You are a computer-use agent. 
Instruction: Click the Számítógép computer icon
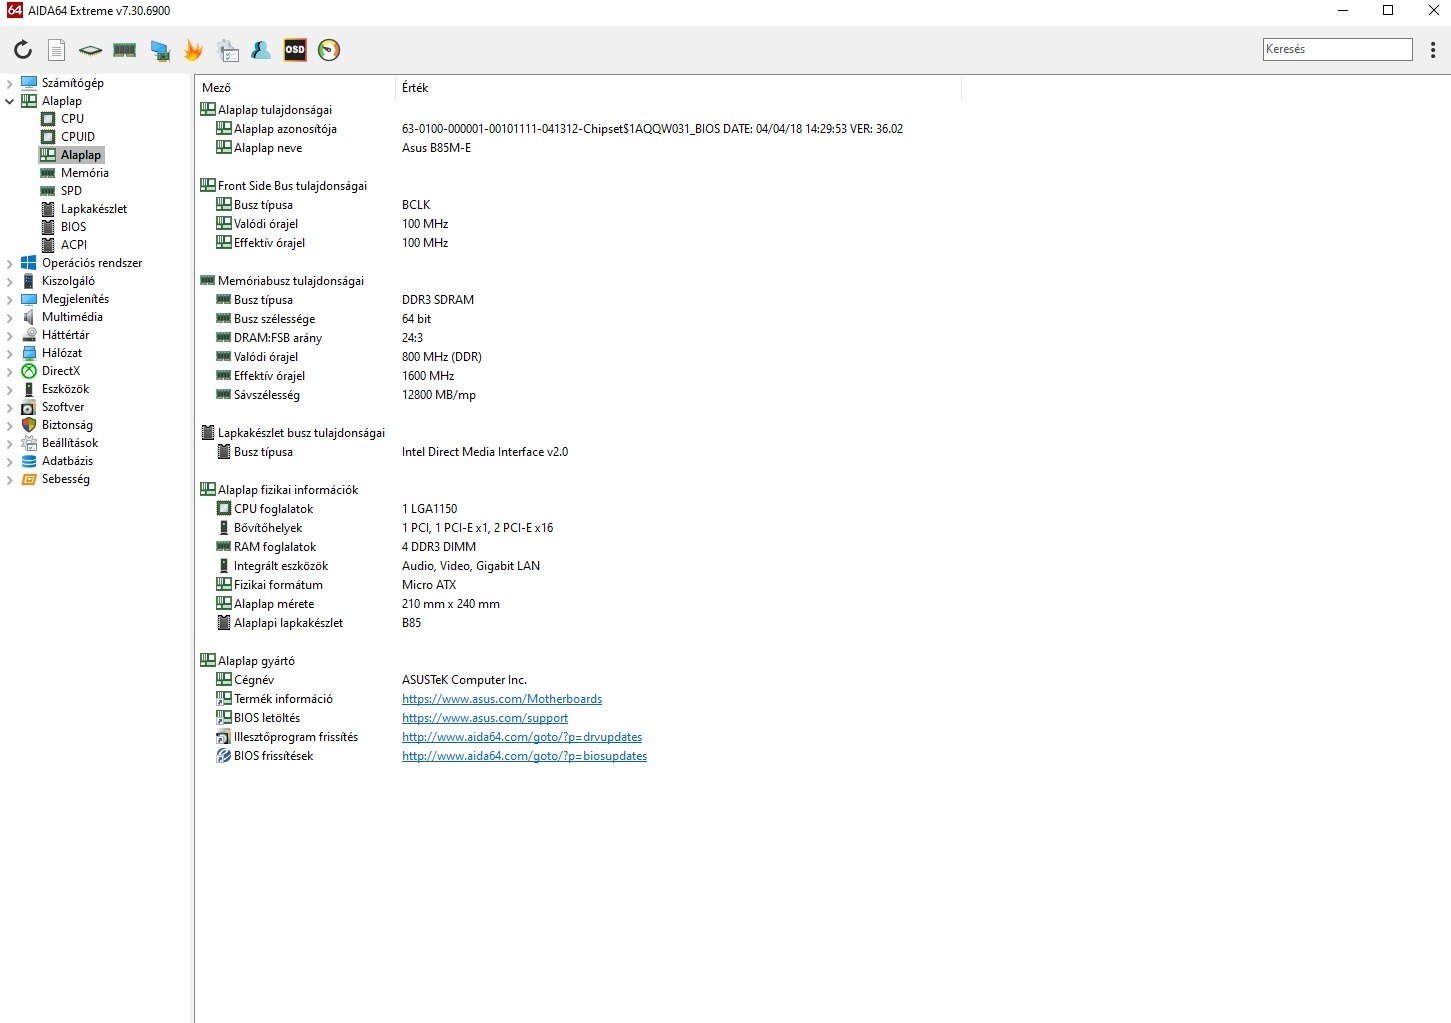[x=29, y=83]
